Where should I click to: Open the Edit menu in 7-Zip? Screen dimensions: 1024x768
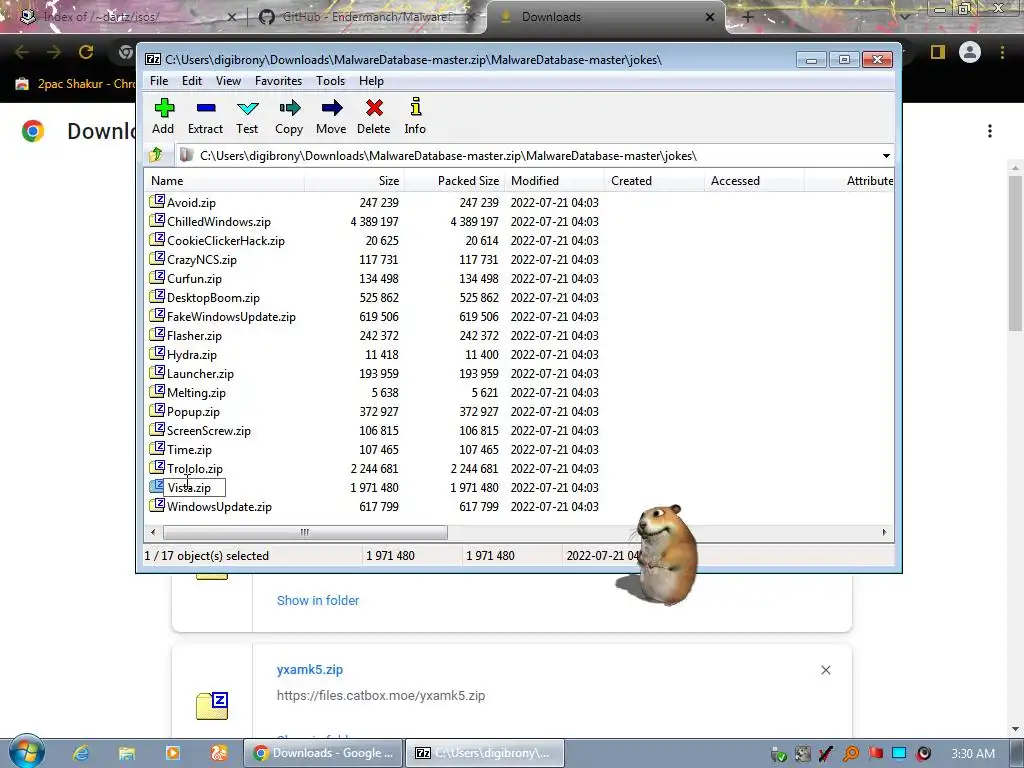click(191, 81)
